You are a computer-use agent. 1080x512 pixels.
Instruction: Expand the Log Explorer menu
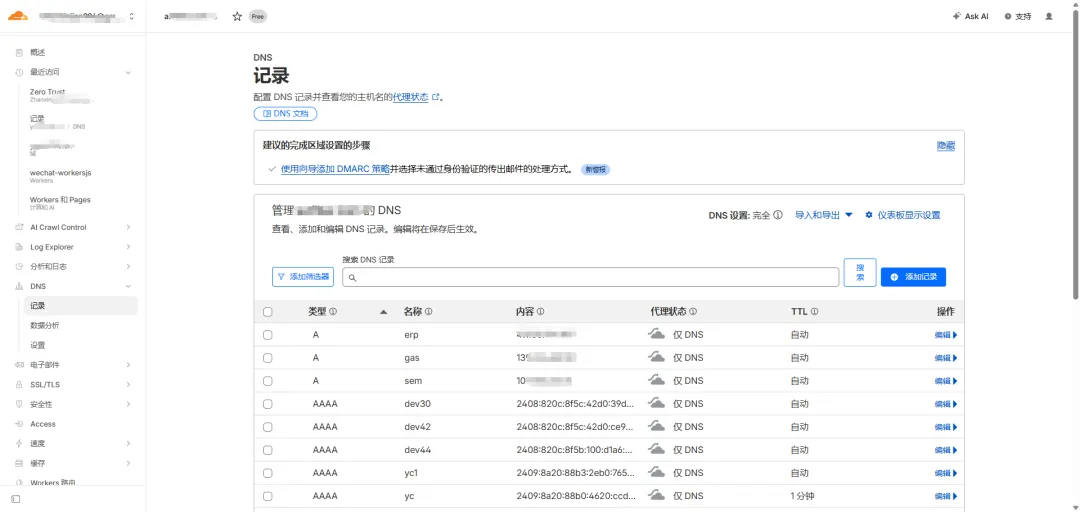(x=128, y=247)
